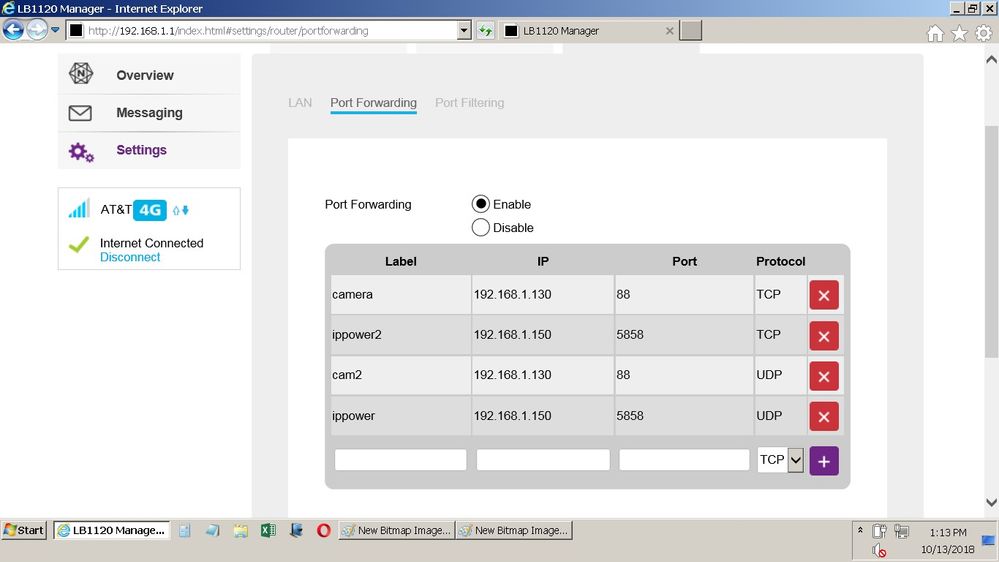Remove the ippower UDP forwarding entry
Image resolution: width=999 pixels, height=562 pixels.
point(823,416)
